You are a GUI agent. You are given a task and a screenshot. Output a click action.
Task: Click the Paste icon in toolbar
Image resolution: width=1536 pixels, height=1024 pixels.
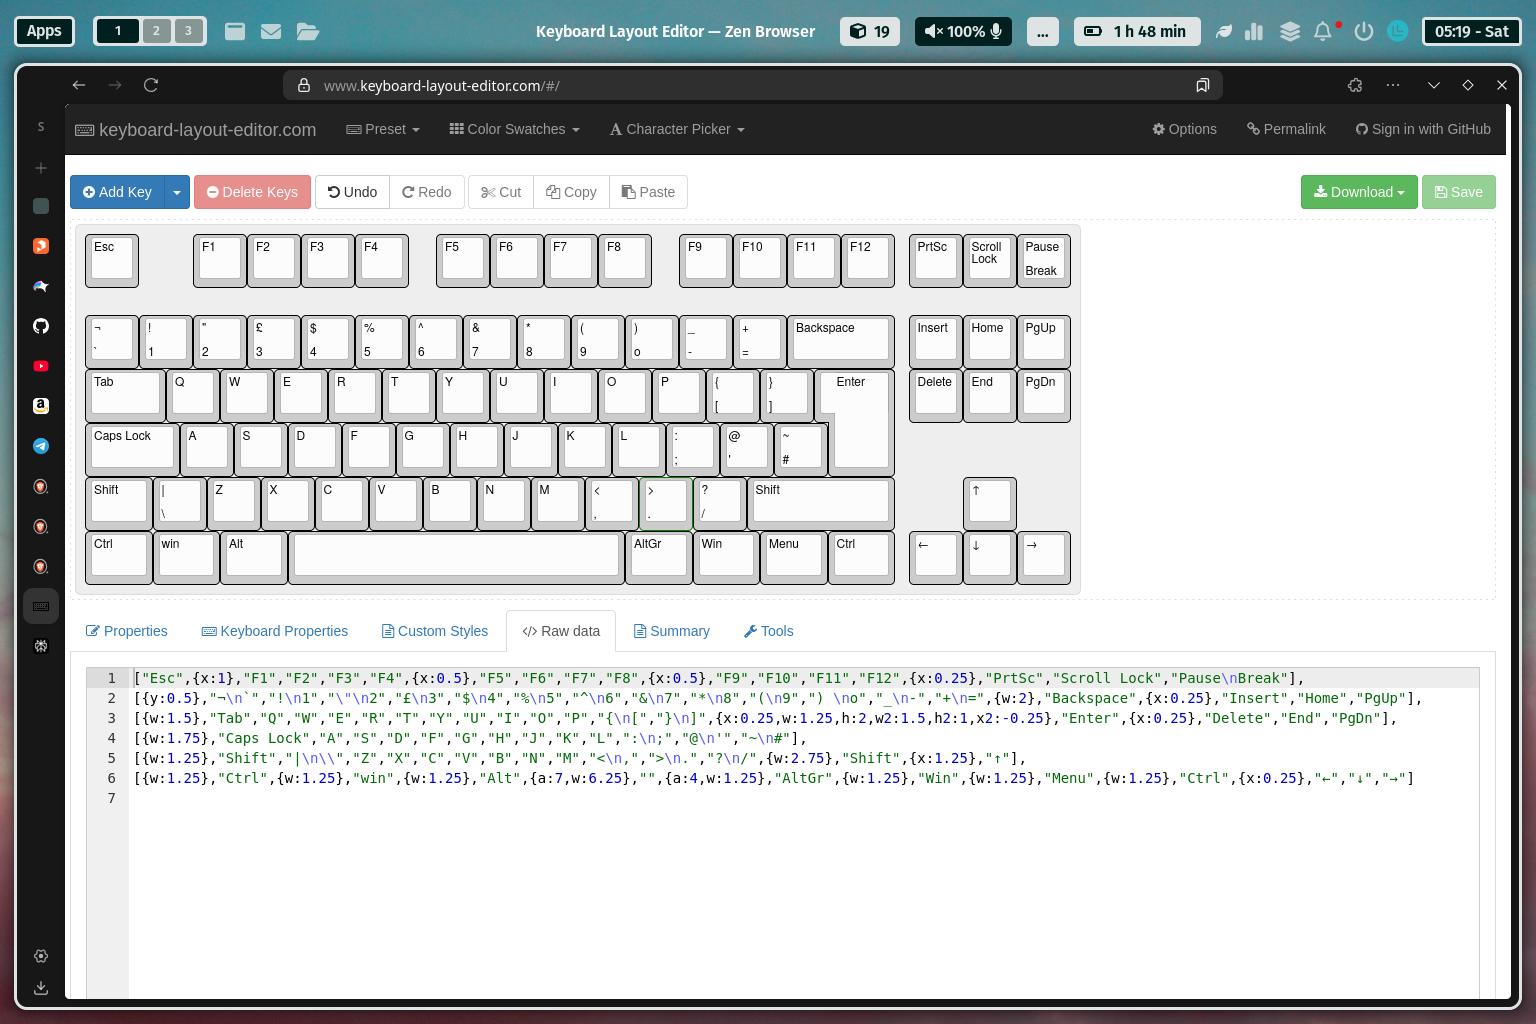pos(630,192)
